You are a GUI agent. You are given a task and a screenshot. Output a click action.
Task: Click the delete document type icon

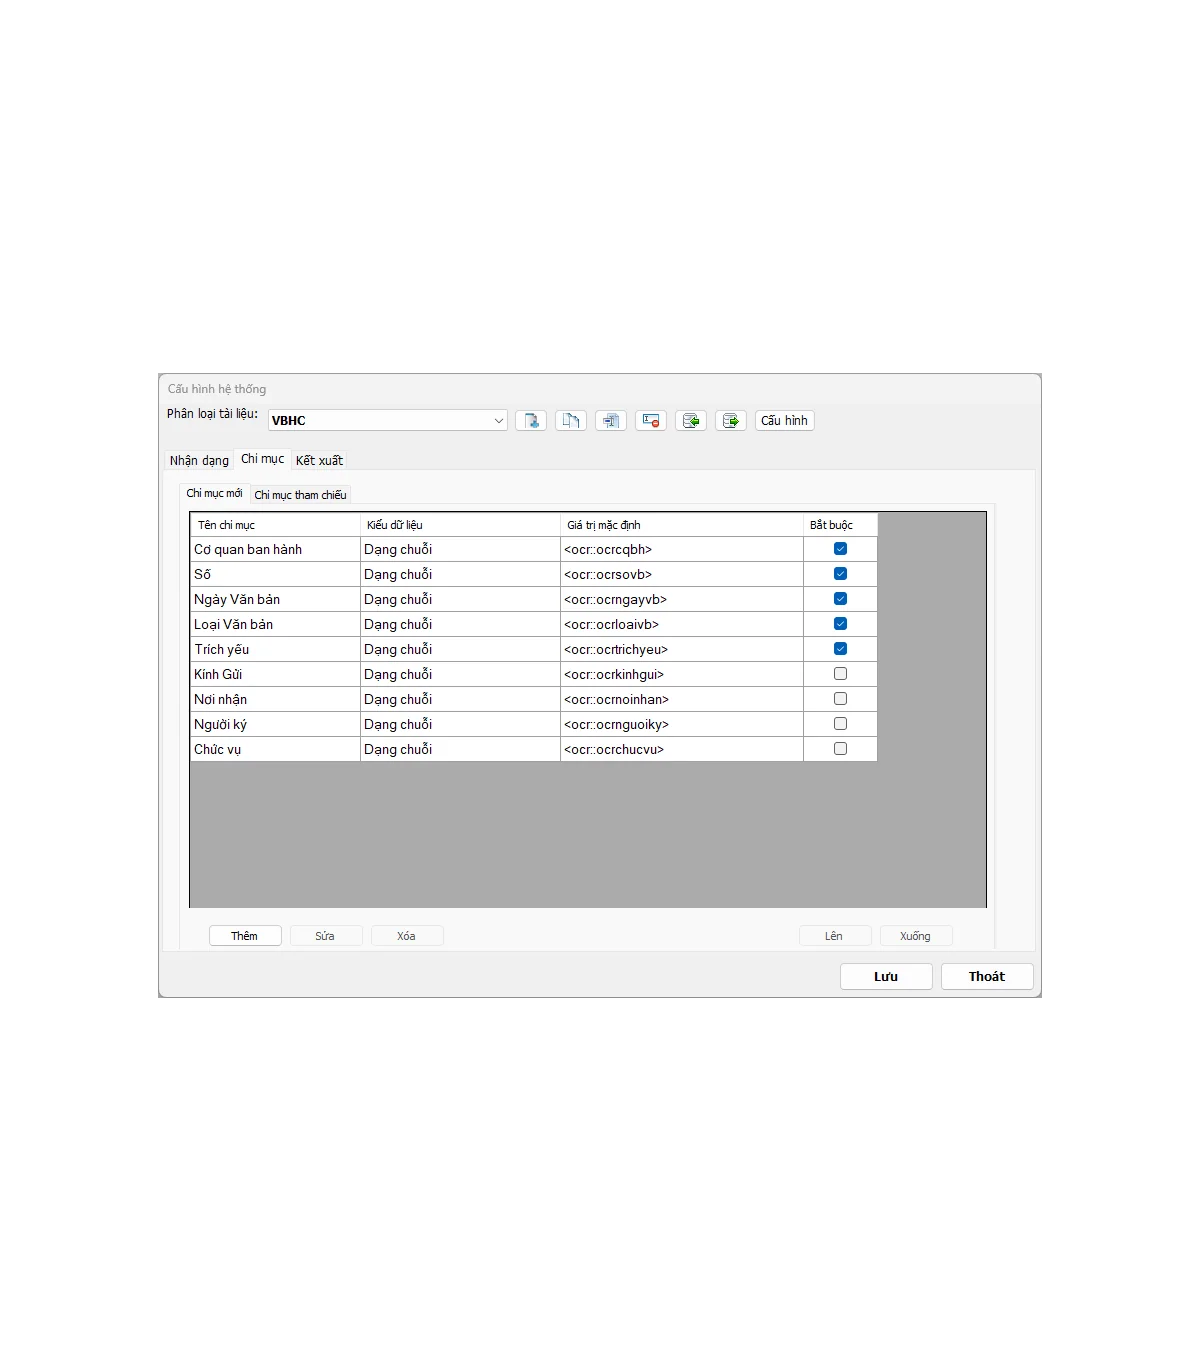click(651, 421)
